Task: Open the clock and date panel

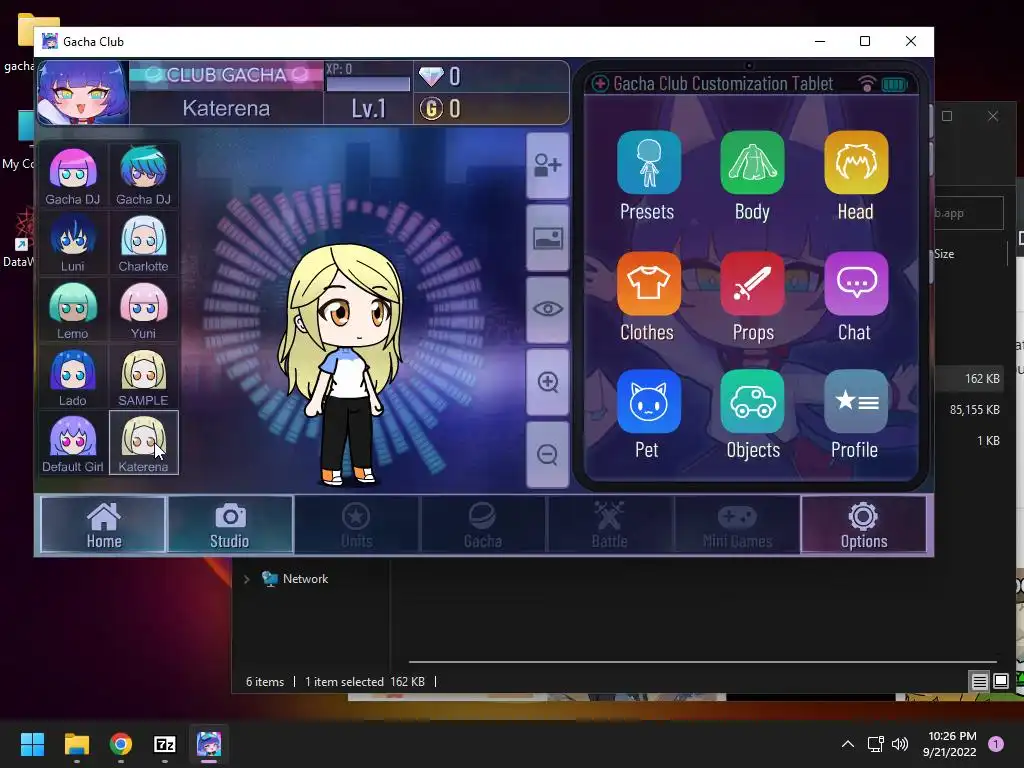Action: coord(952,744)
